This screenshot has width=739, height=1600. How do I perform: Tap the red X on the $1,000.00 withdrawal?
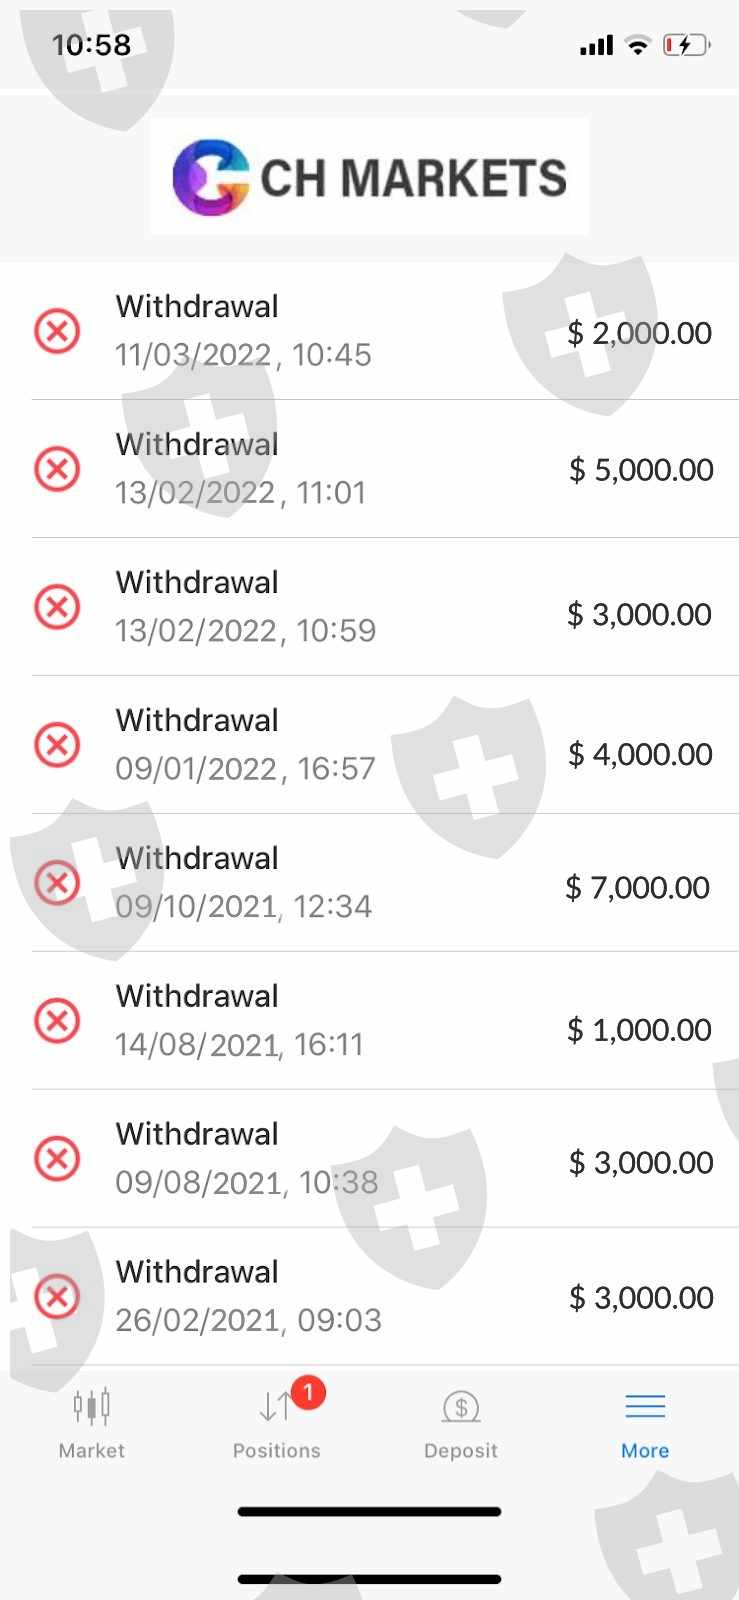coord(57,1021)
